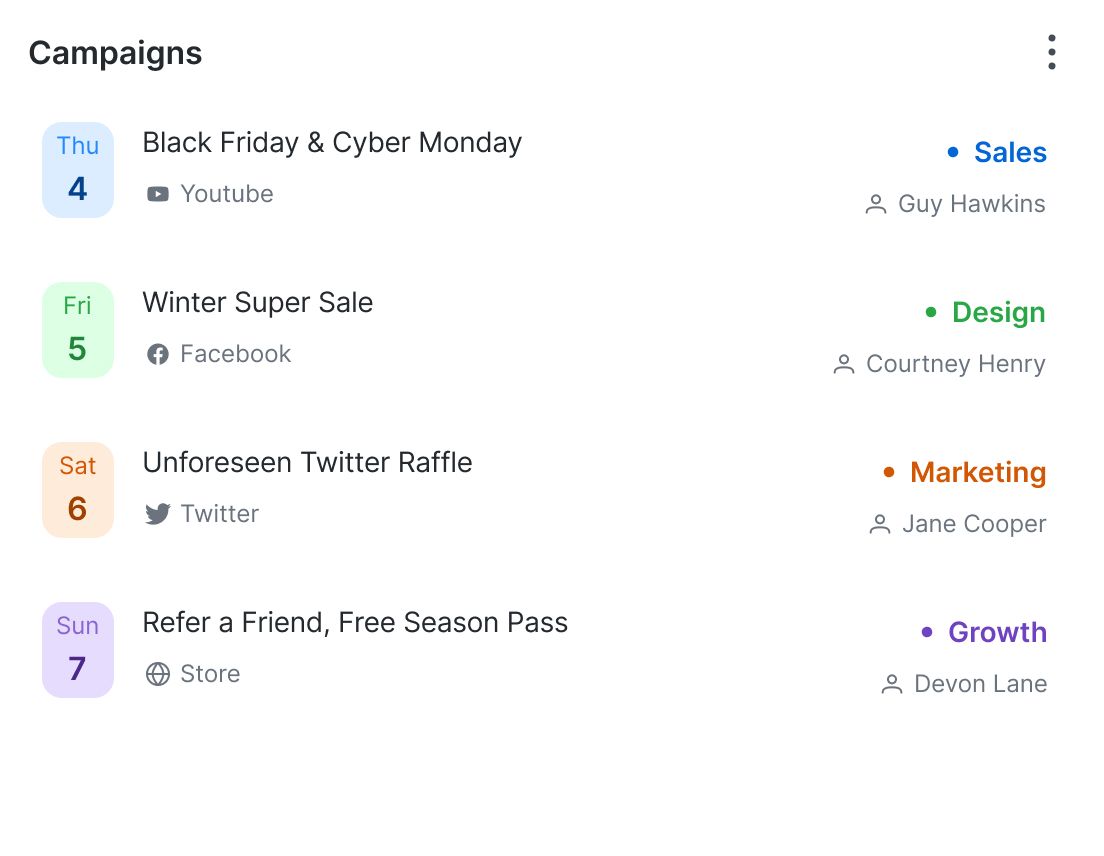Click the Thu 4 date badge
Screen dimensions: 1104x856
pyautogui.click(x=78, y=170)
